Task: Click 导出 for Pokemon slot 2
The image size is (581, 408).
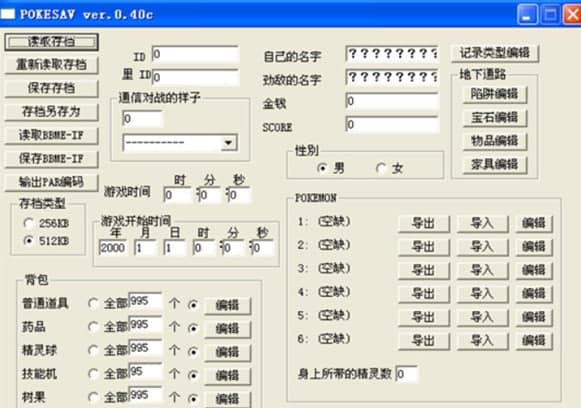Action: pos(424,247)
